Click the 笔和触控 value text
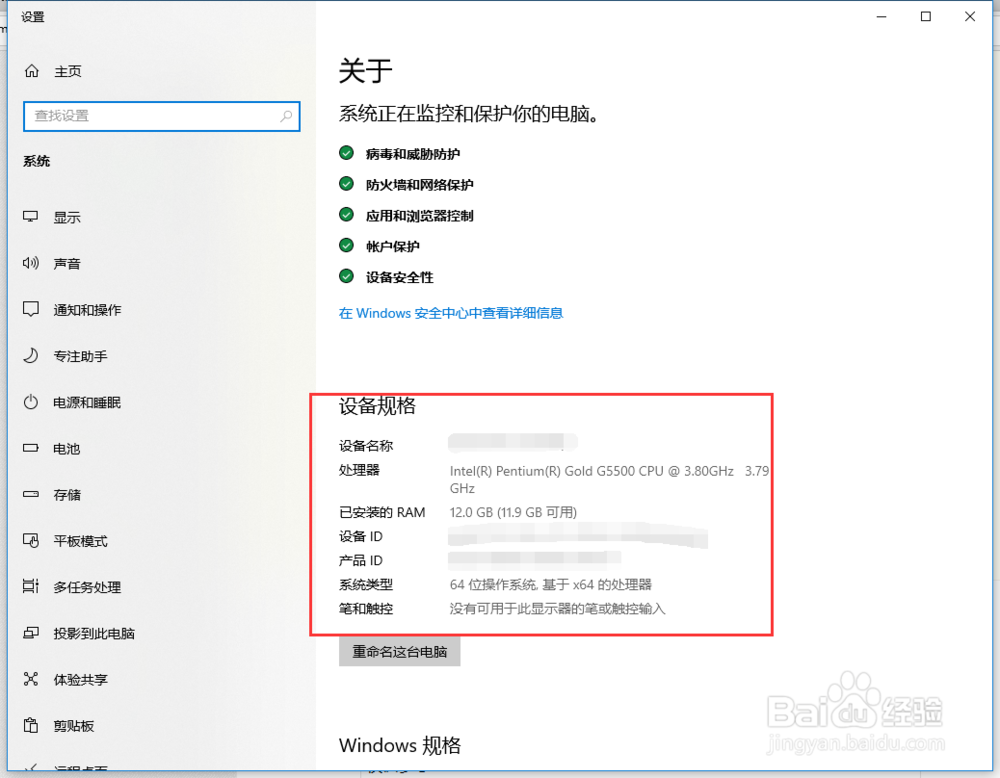Image resolution: width=1000 pixels, height=778 pixels. [x=557, y=608]
